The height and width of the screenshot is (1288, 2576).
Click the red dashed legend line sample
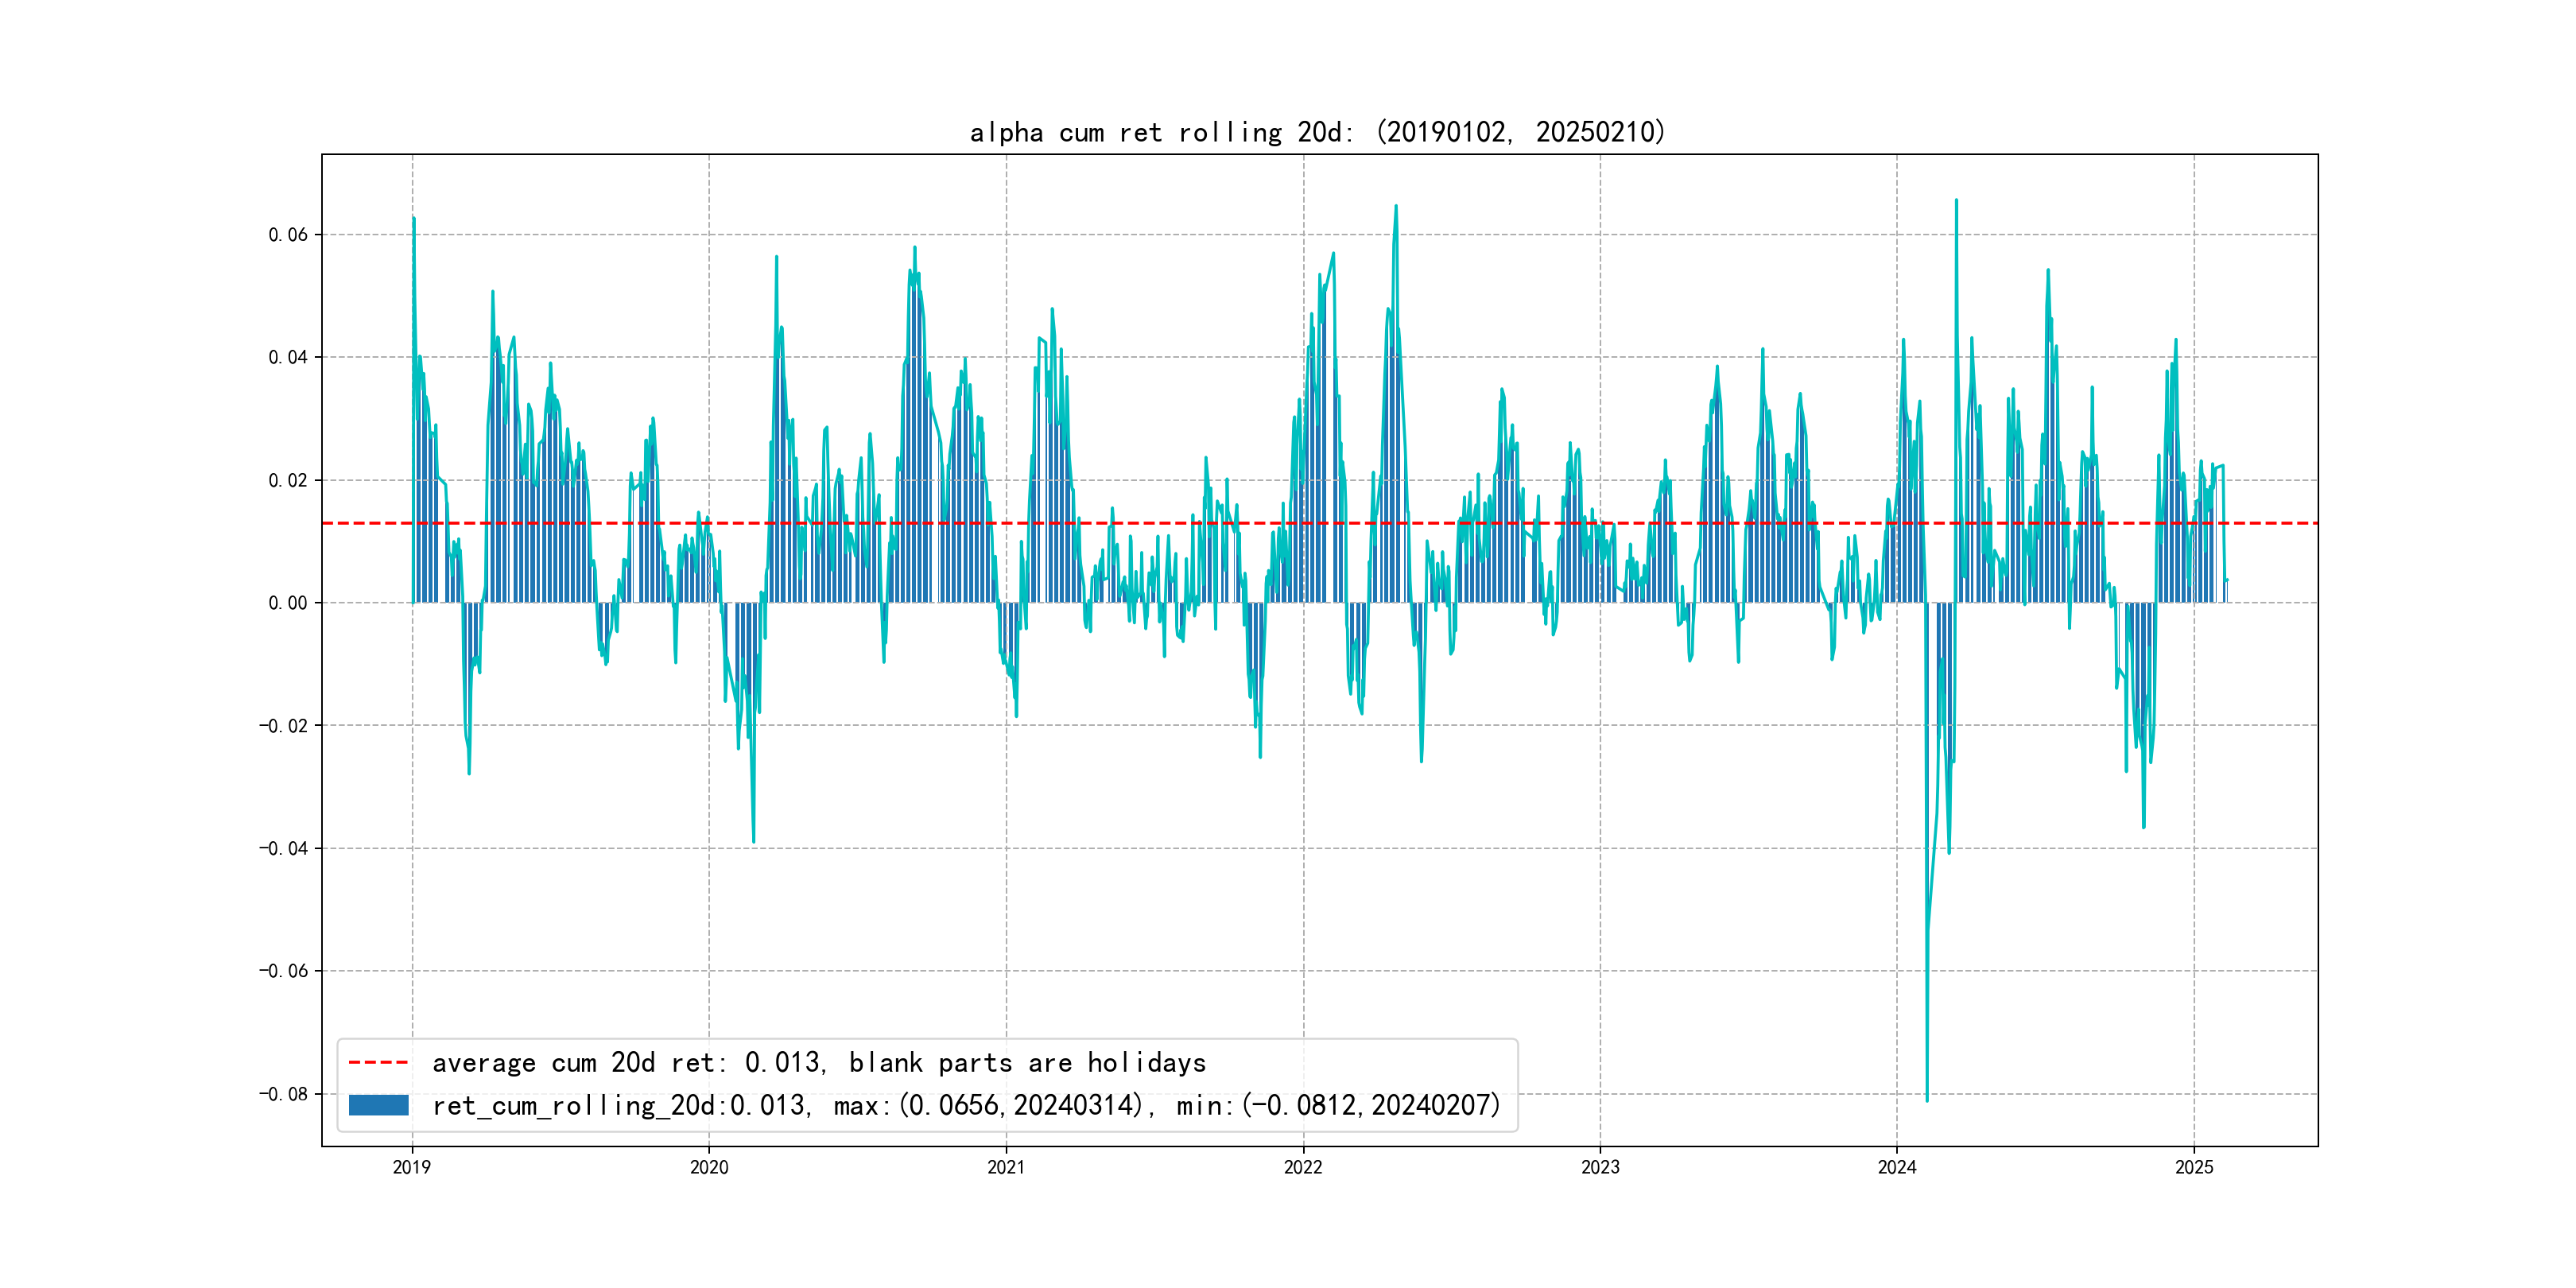point(378,1062)
